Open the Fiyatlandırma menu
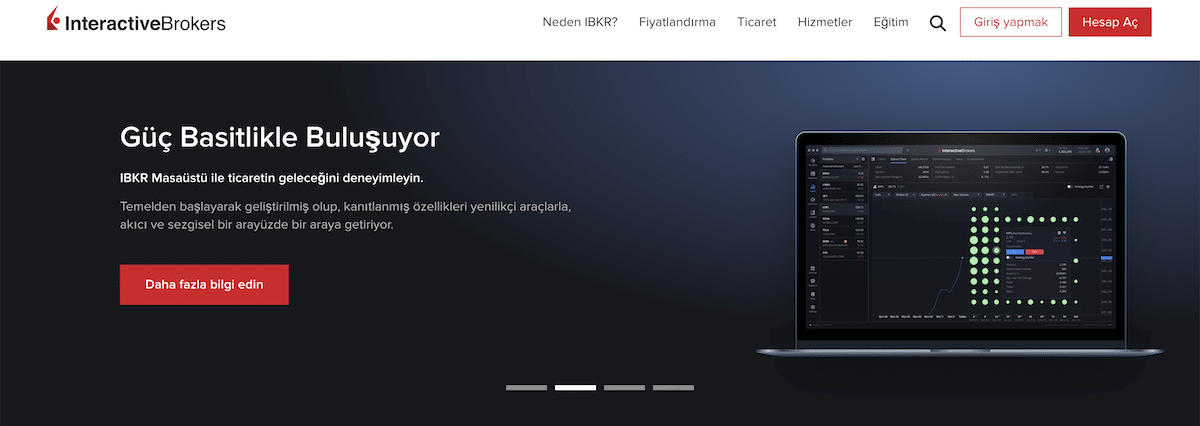The image size is (1200, 426). click(678, 22)
